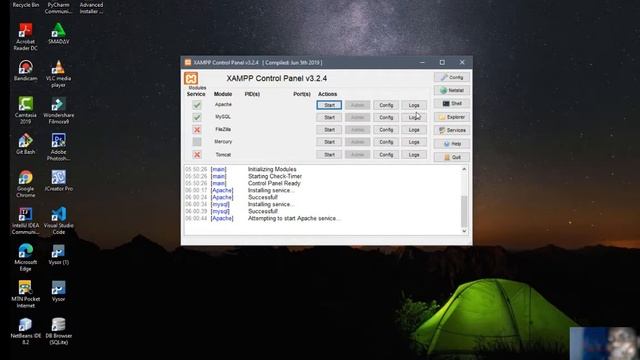Screen dimensions: 640x360
Task: Open the XAMPP Help button
Action: 452,144
